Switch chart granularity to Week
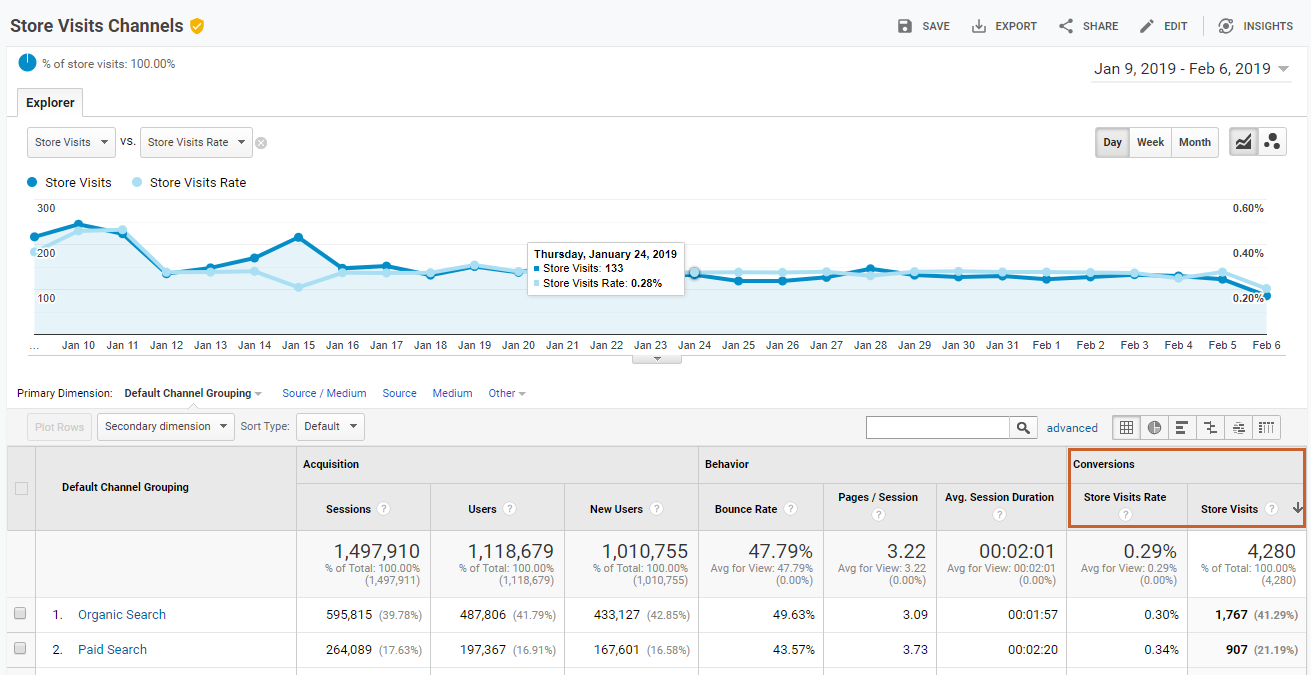This screenshot has width=1311, height=675. click(1150, 142)
